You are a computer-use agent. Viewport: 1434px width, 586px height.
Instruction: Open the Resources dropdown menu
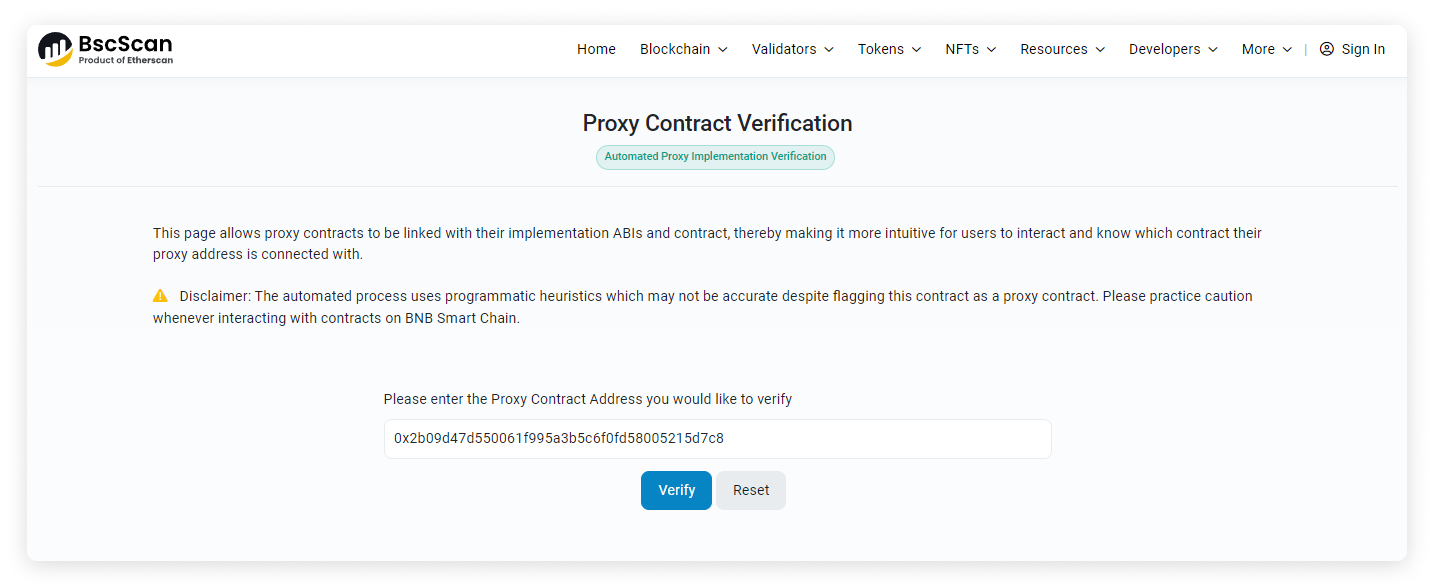coord(1062,49)
